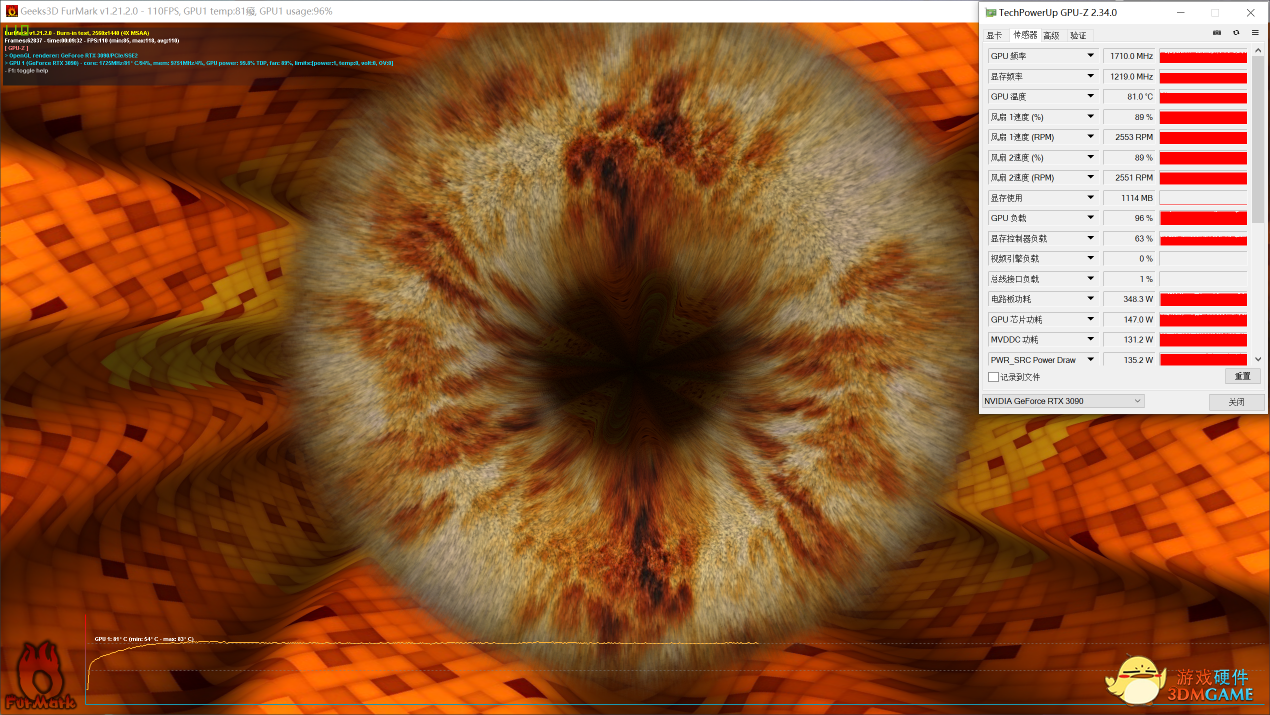Take a GPU-Z screenshot with camera icon

[x=1217, y=33]
